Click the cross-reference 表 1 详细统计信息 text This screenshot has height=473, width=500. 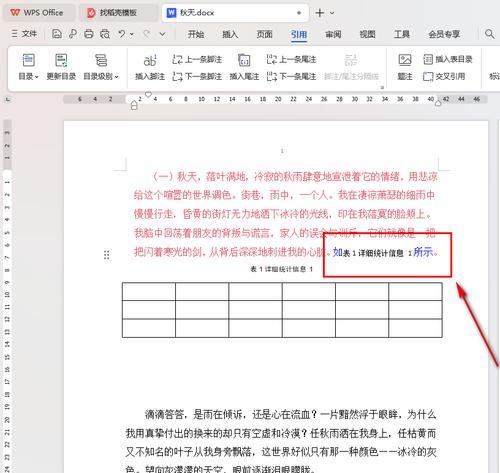377,253
